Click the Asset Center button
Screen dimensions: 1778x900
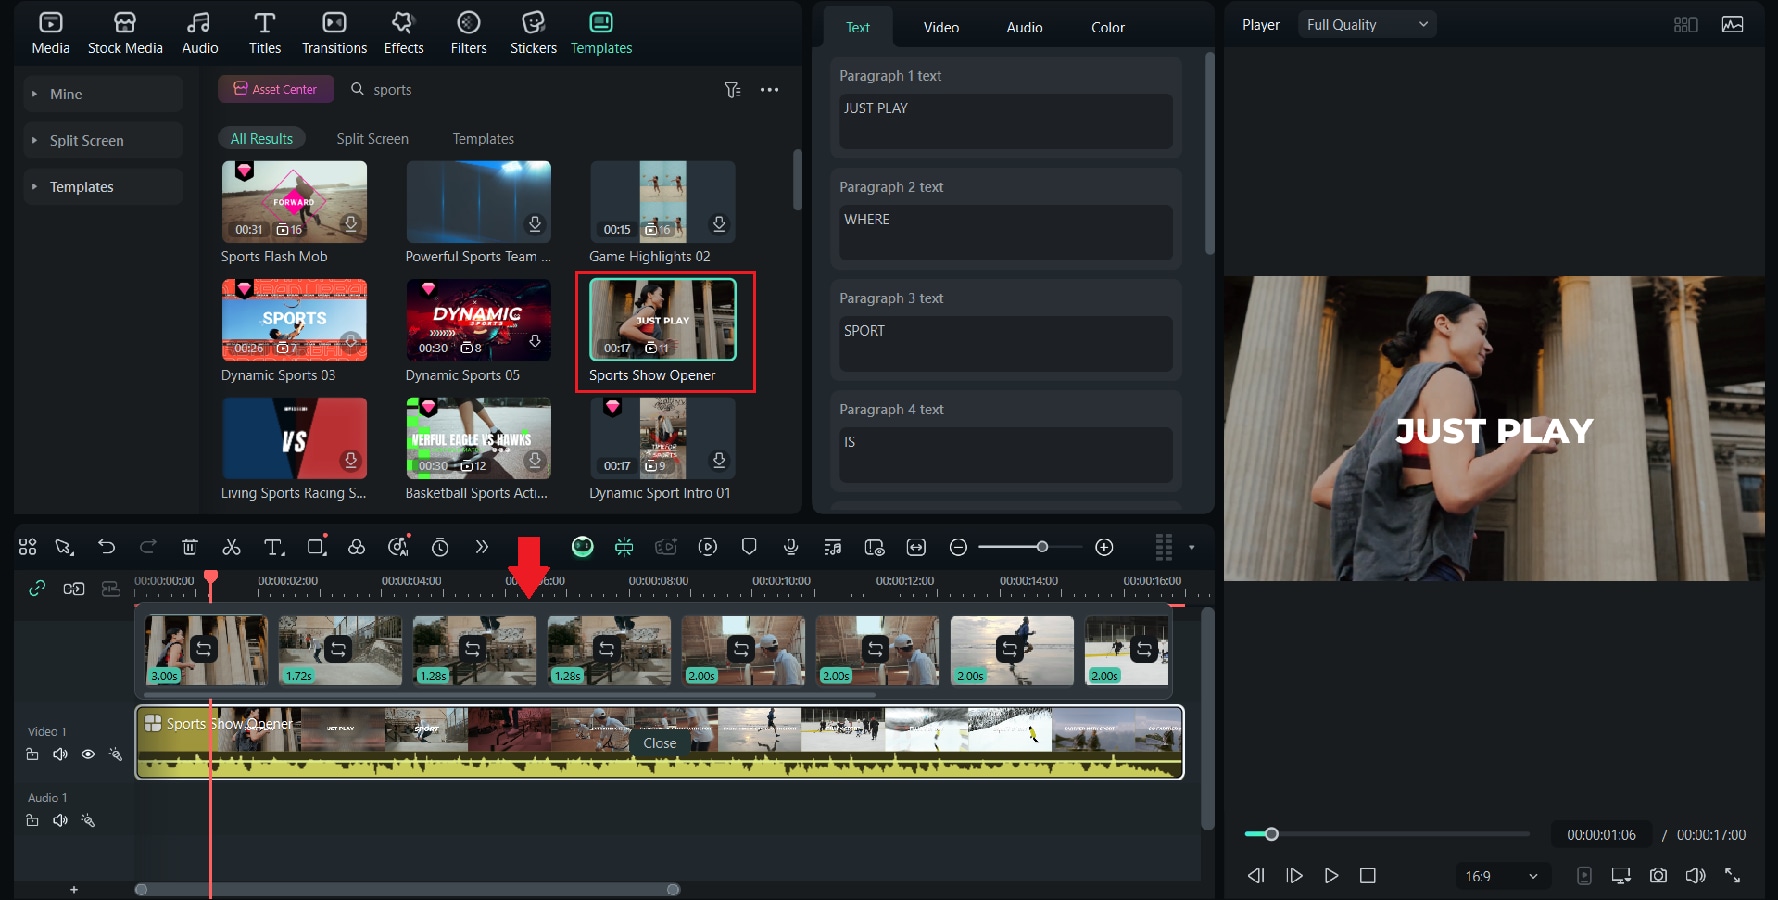pos(275,89)
